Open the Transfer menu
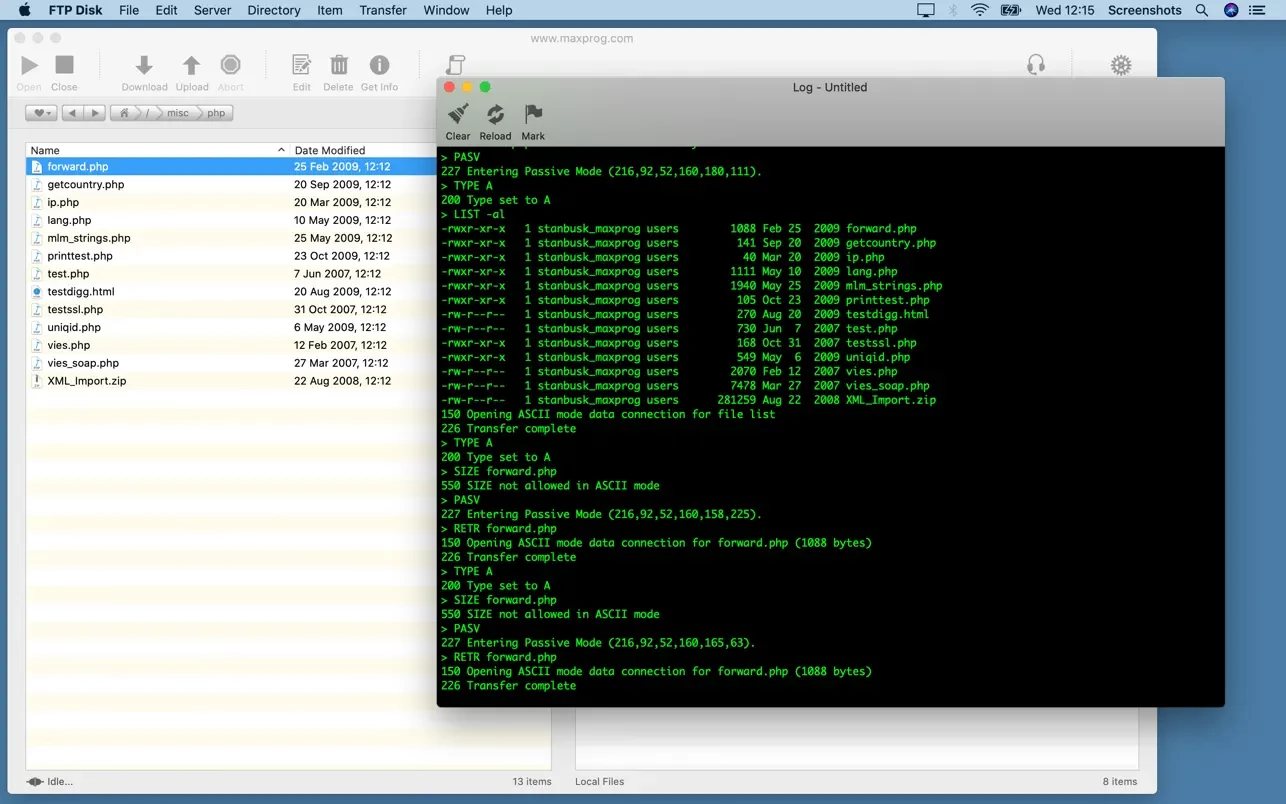The height and width of the screenshot is (804, 1286). pyautogui.click(x=383, y=10)
